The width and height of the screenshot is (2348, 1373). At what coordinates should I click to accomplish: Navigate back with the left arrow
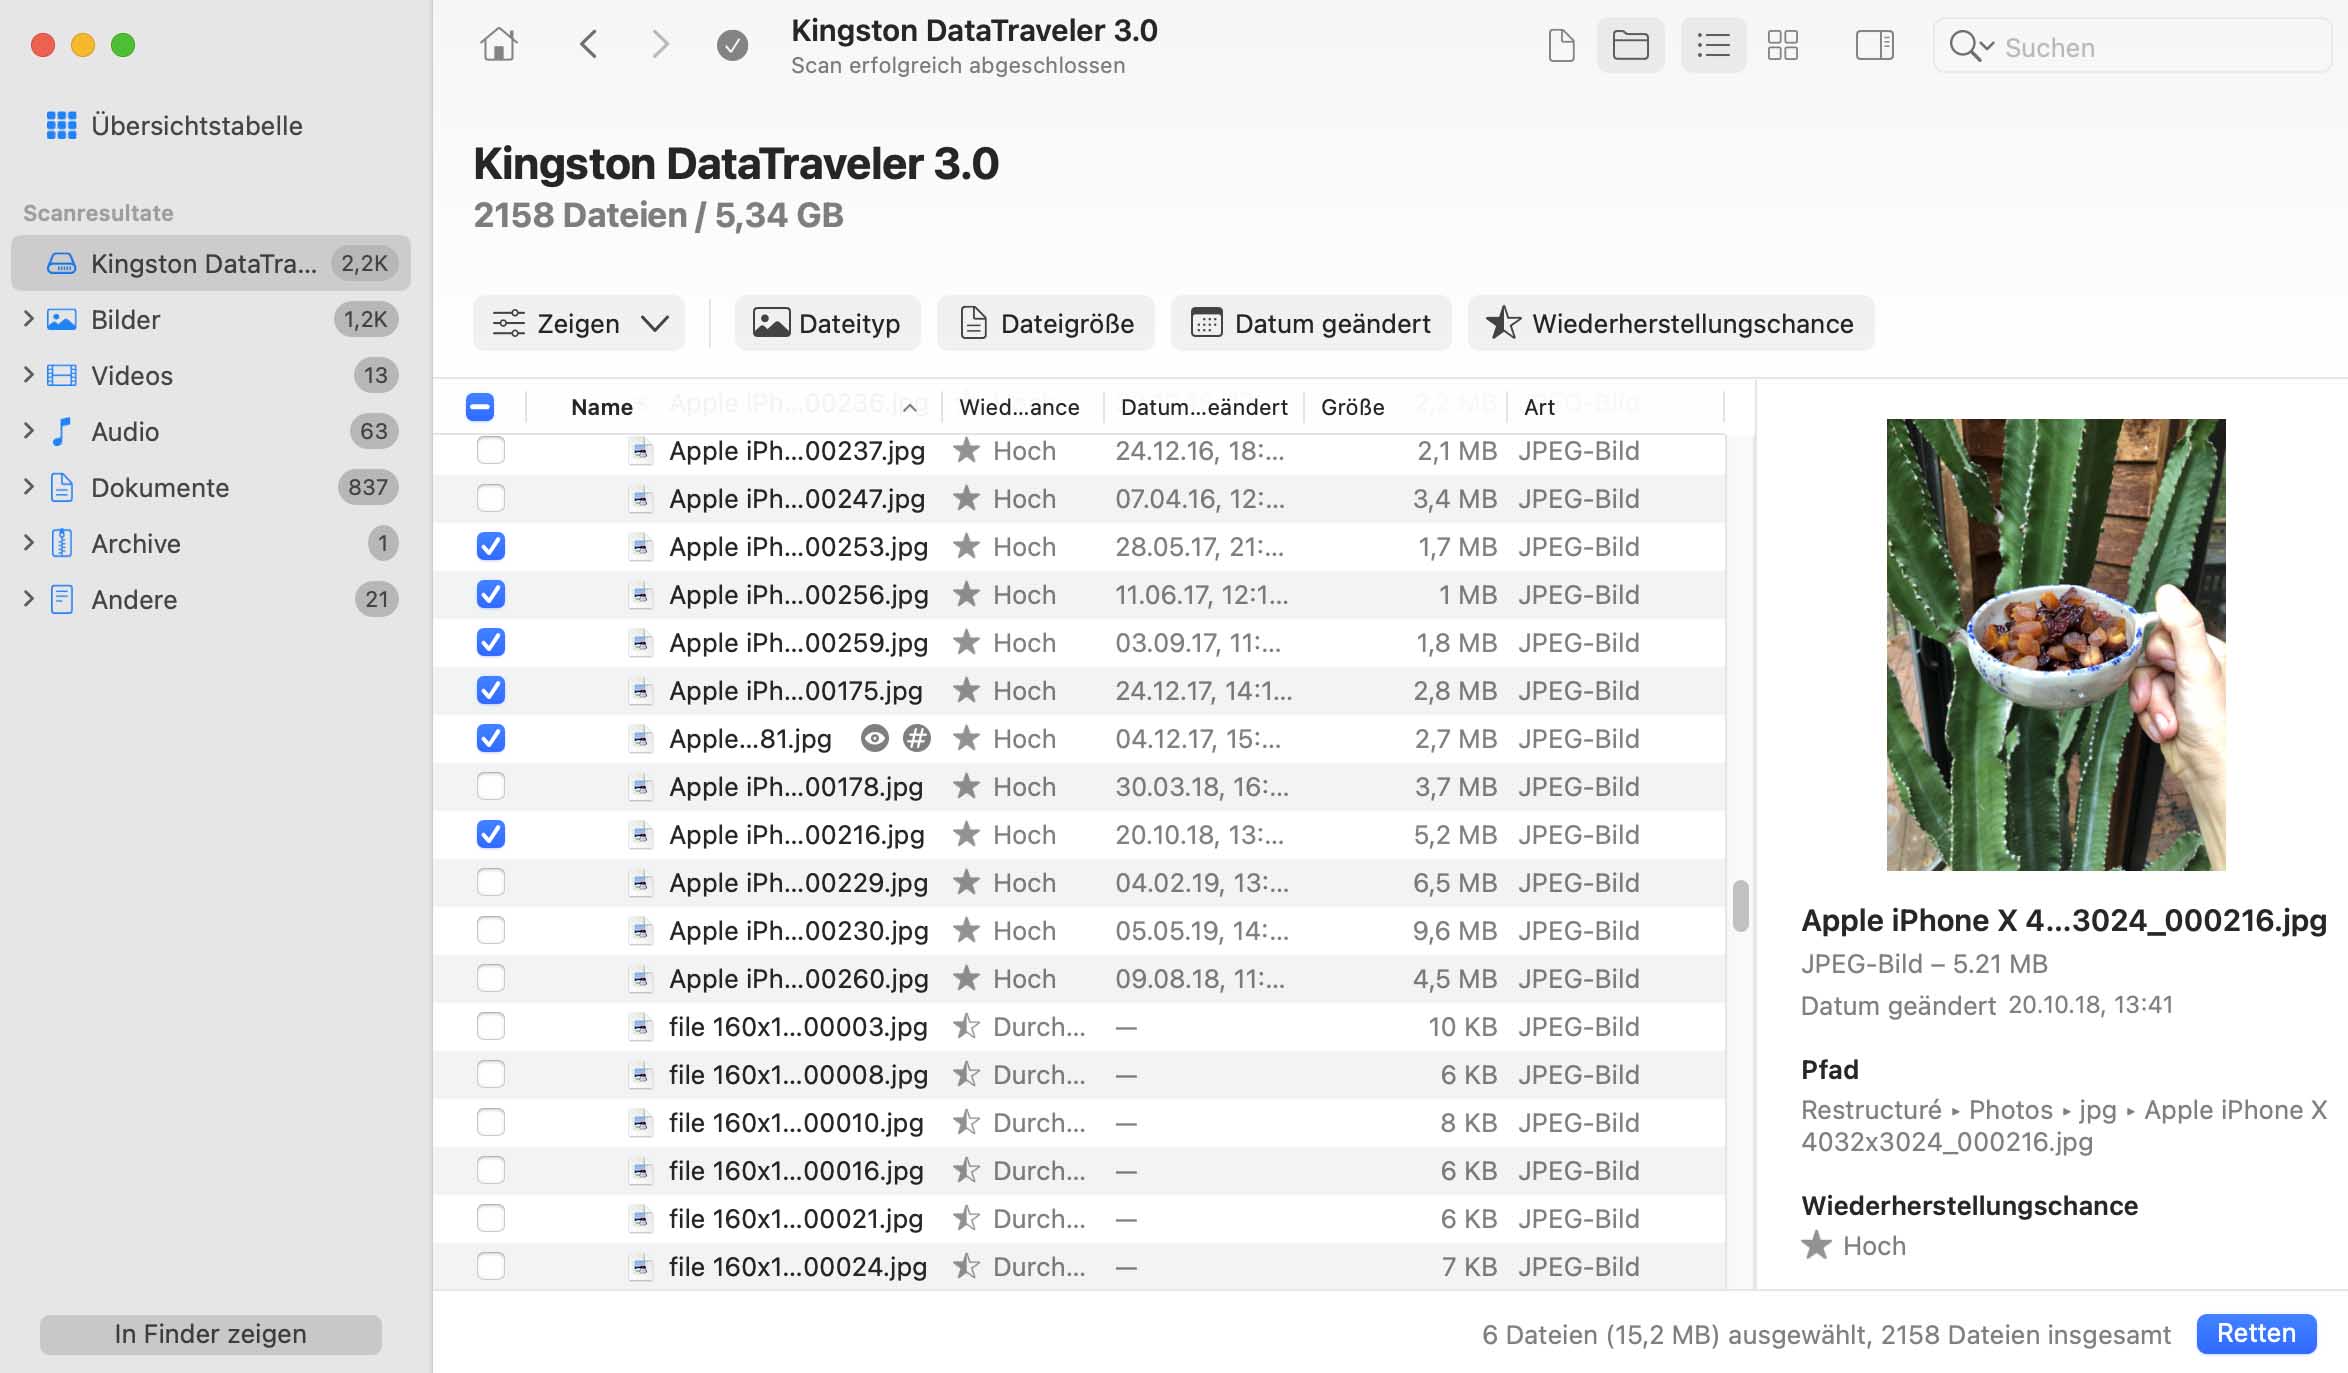point(588,45)
